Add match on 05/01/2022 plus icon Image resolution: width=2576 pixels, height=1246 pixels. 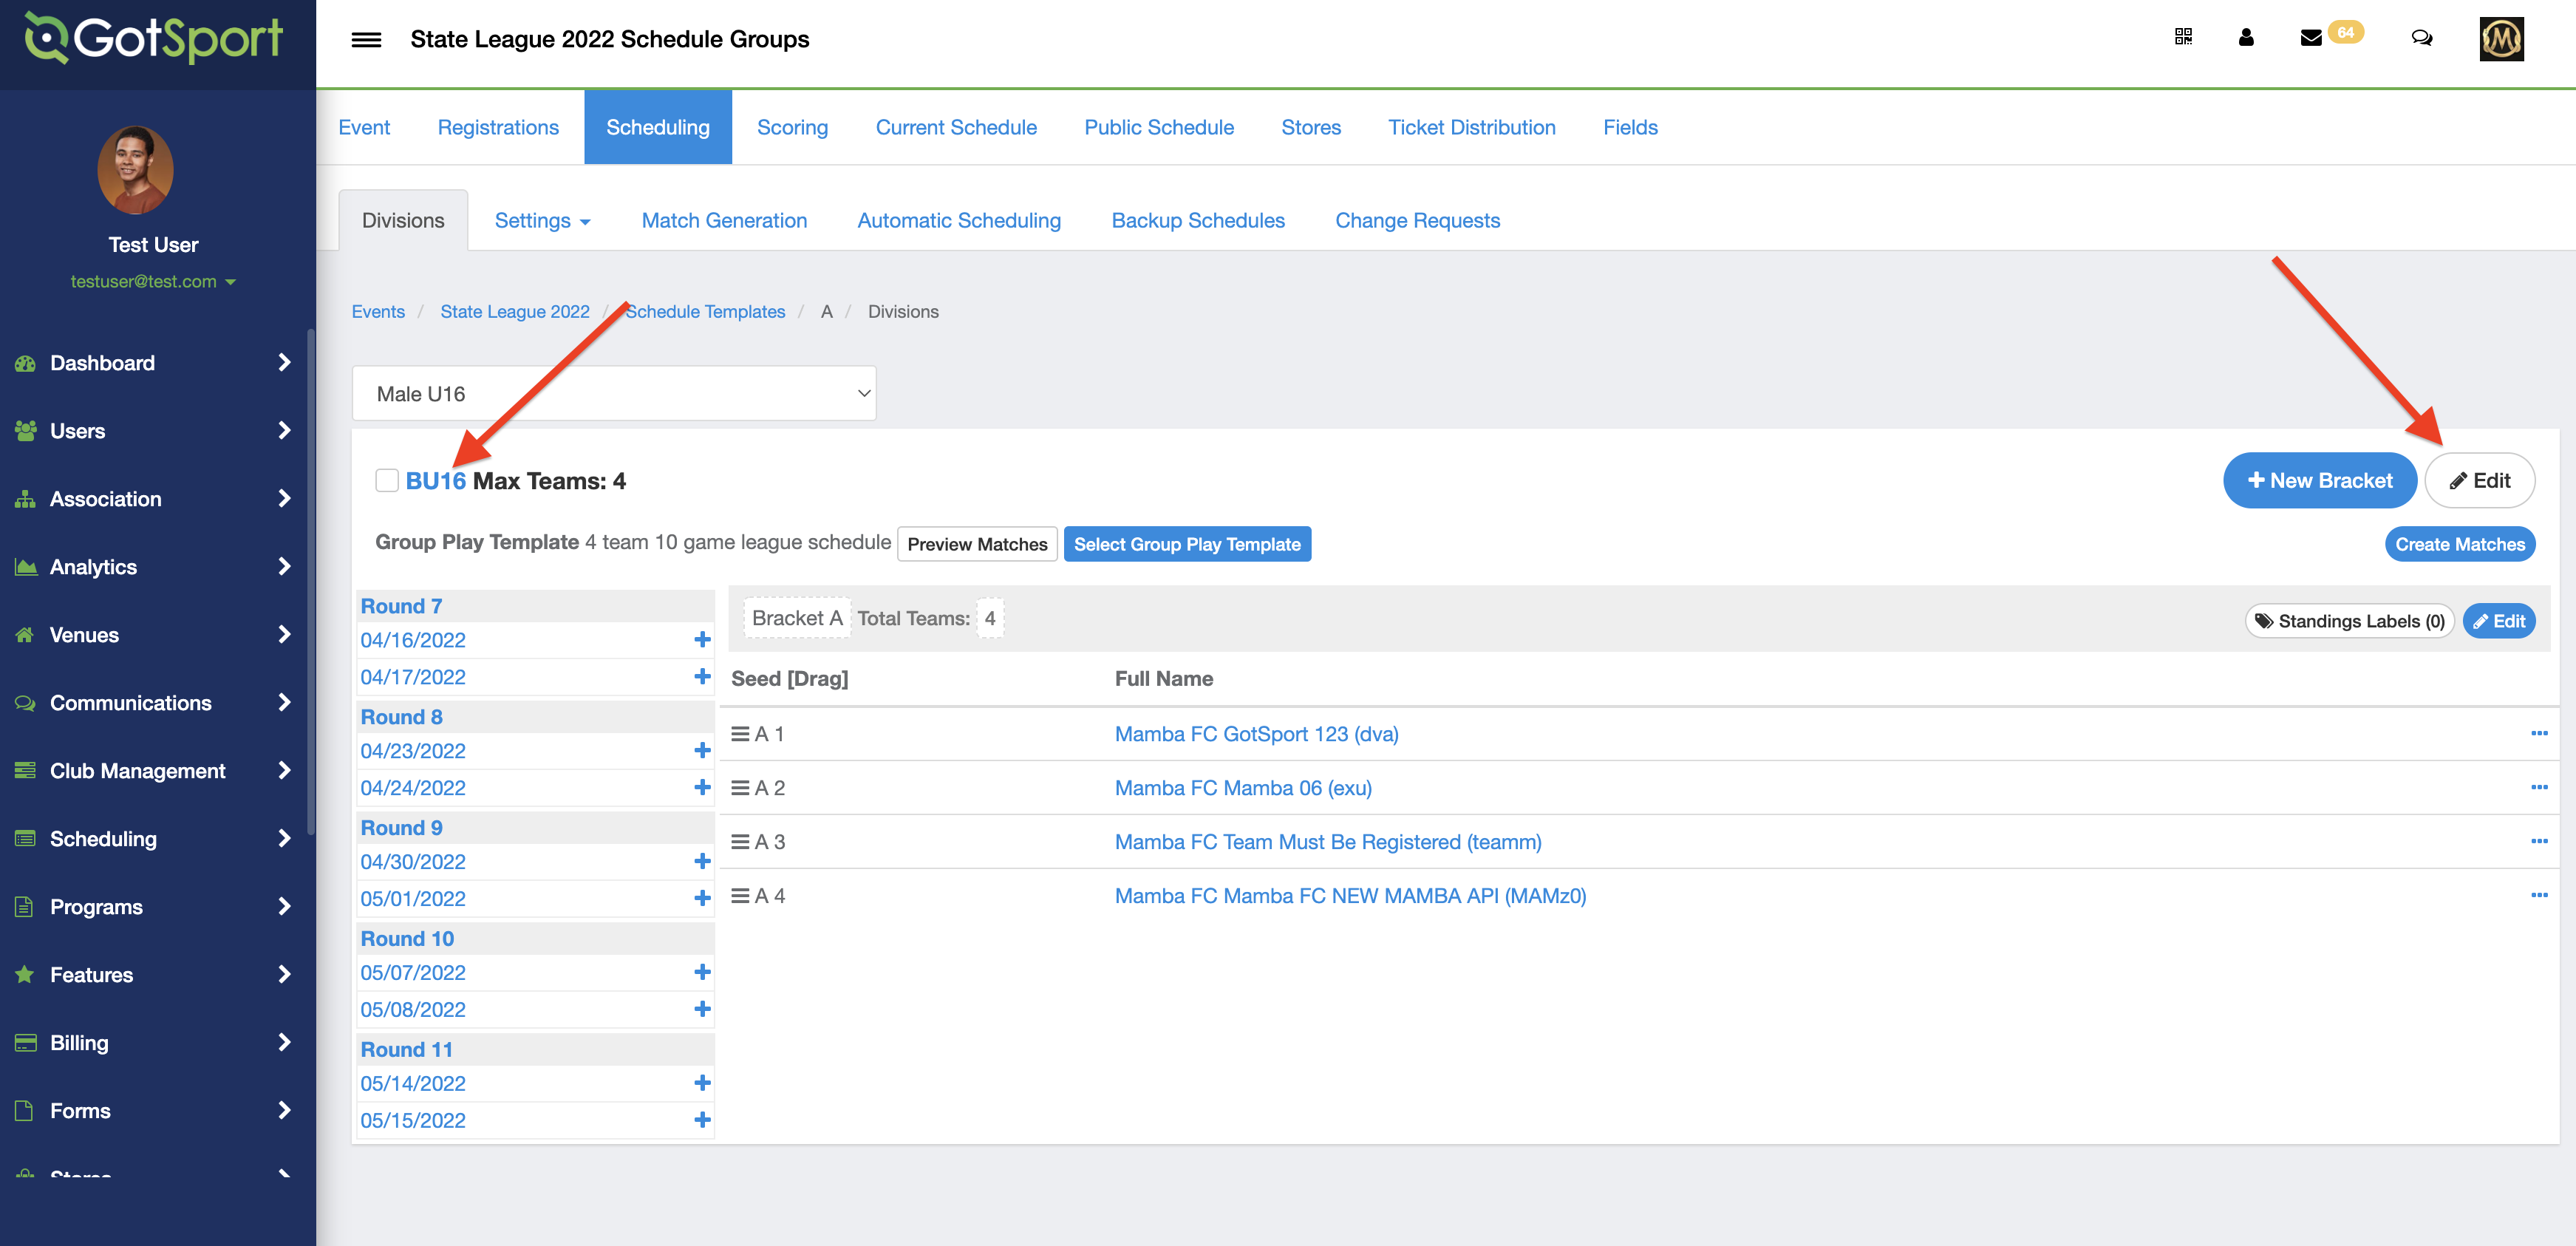point(702,898)
